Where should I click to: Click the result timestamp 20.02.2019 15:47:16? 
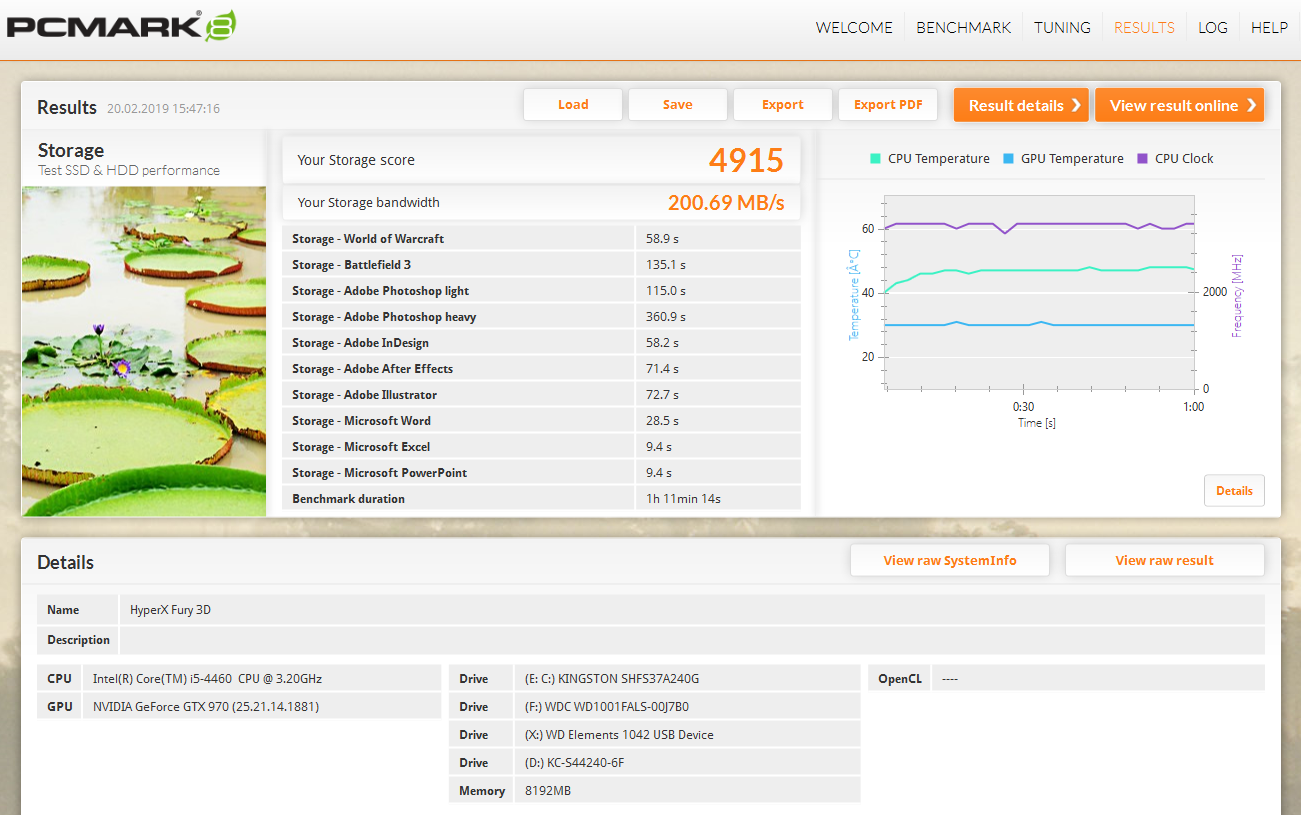click(x=164, y=109)
